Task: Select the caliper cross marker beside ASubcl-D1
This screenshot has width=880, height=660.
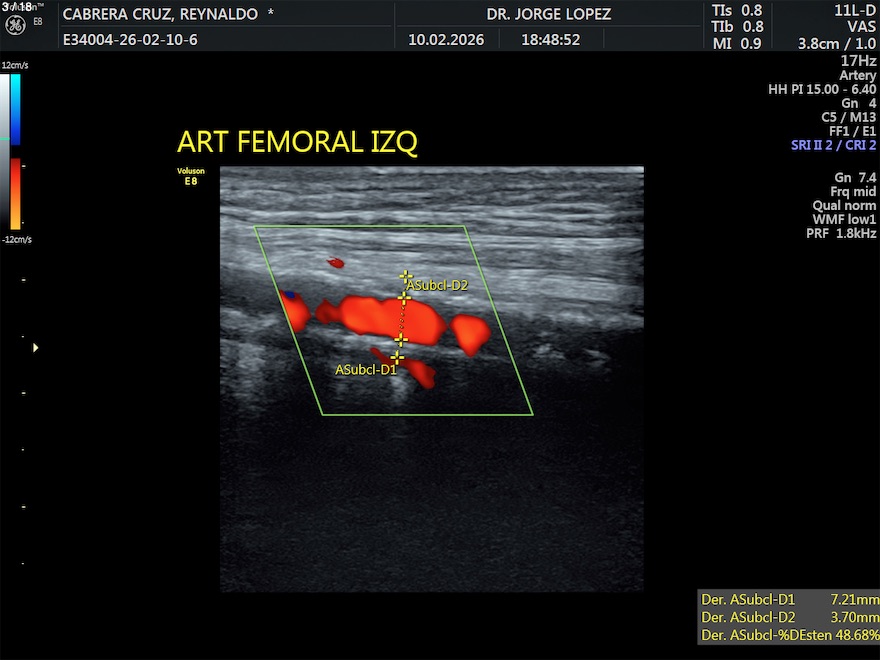Action: (x=397, y=357)
